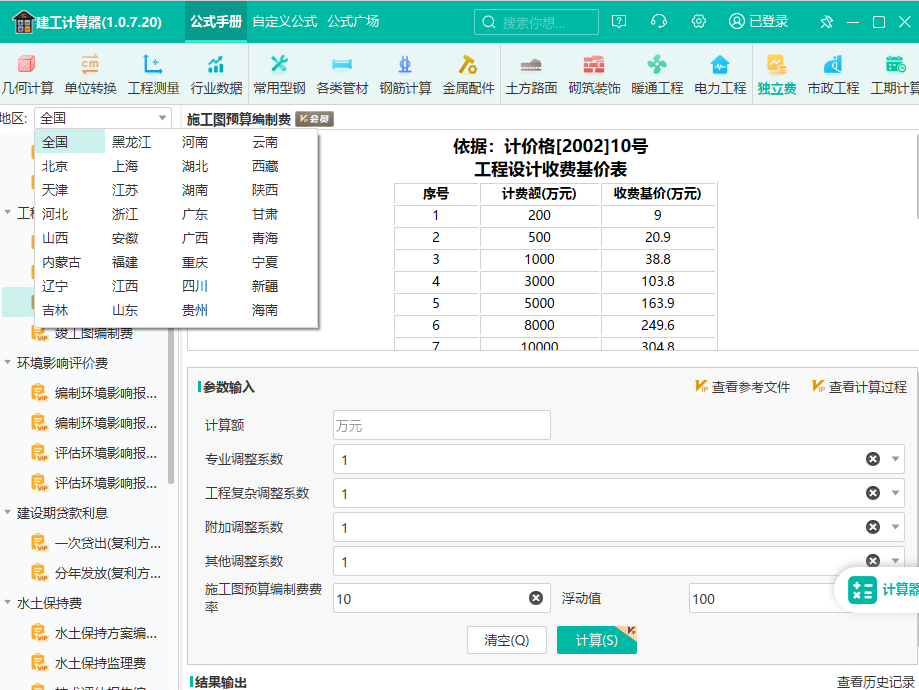Screen dimensions: 919x690
Task: Open the 砌筑装饰 masonry decoration tool
Action: pos(594,74)
